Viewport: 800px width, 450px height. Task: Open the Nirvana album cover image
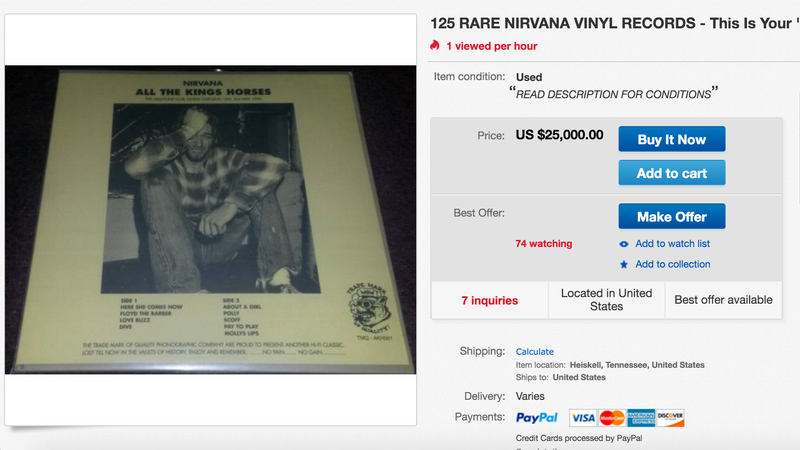coord(211,219)
